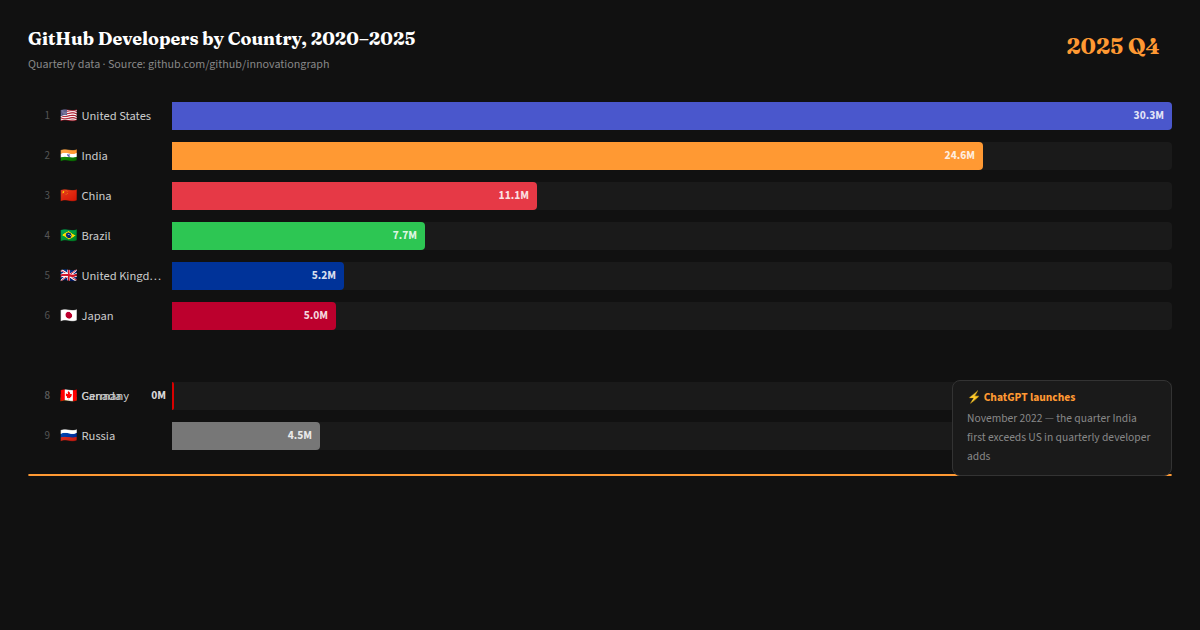Click the 0M value label

click(158, 396)
